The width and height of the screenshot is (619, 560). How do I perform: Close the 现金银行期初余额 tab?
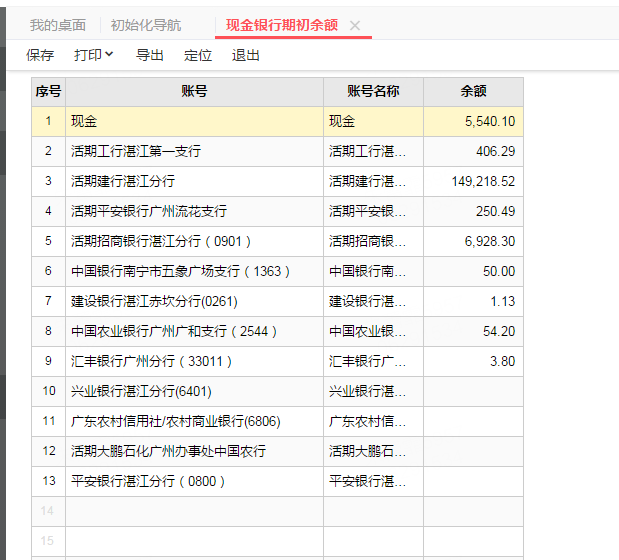355,26
